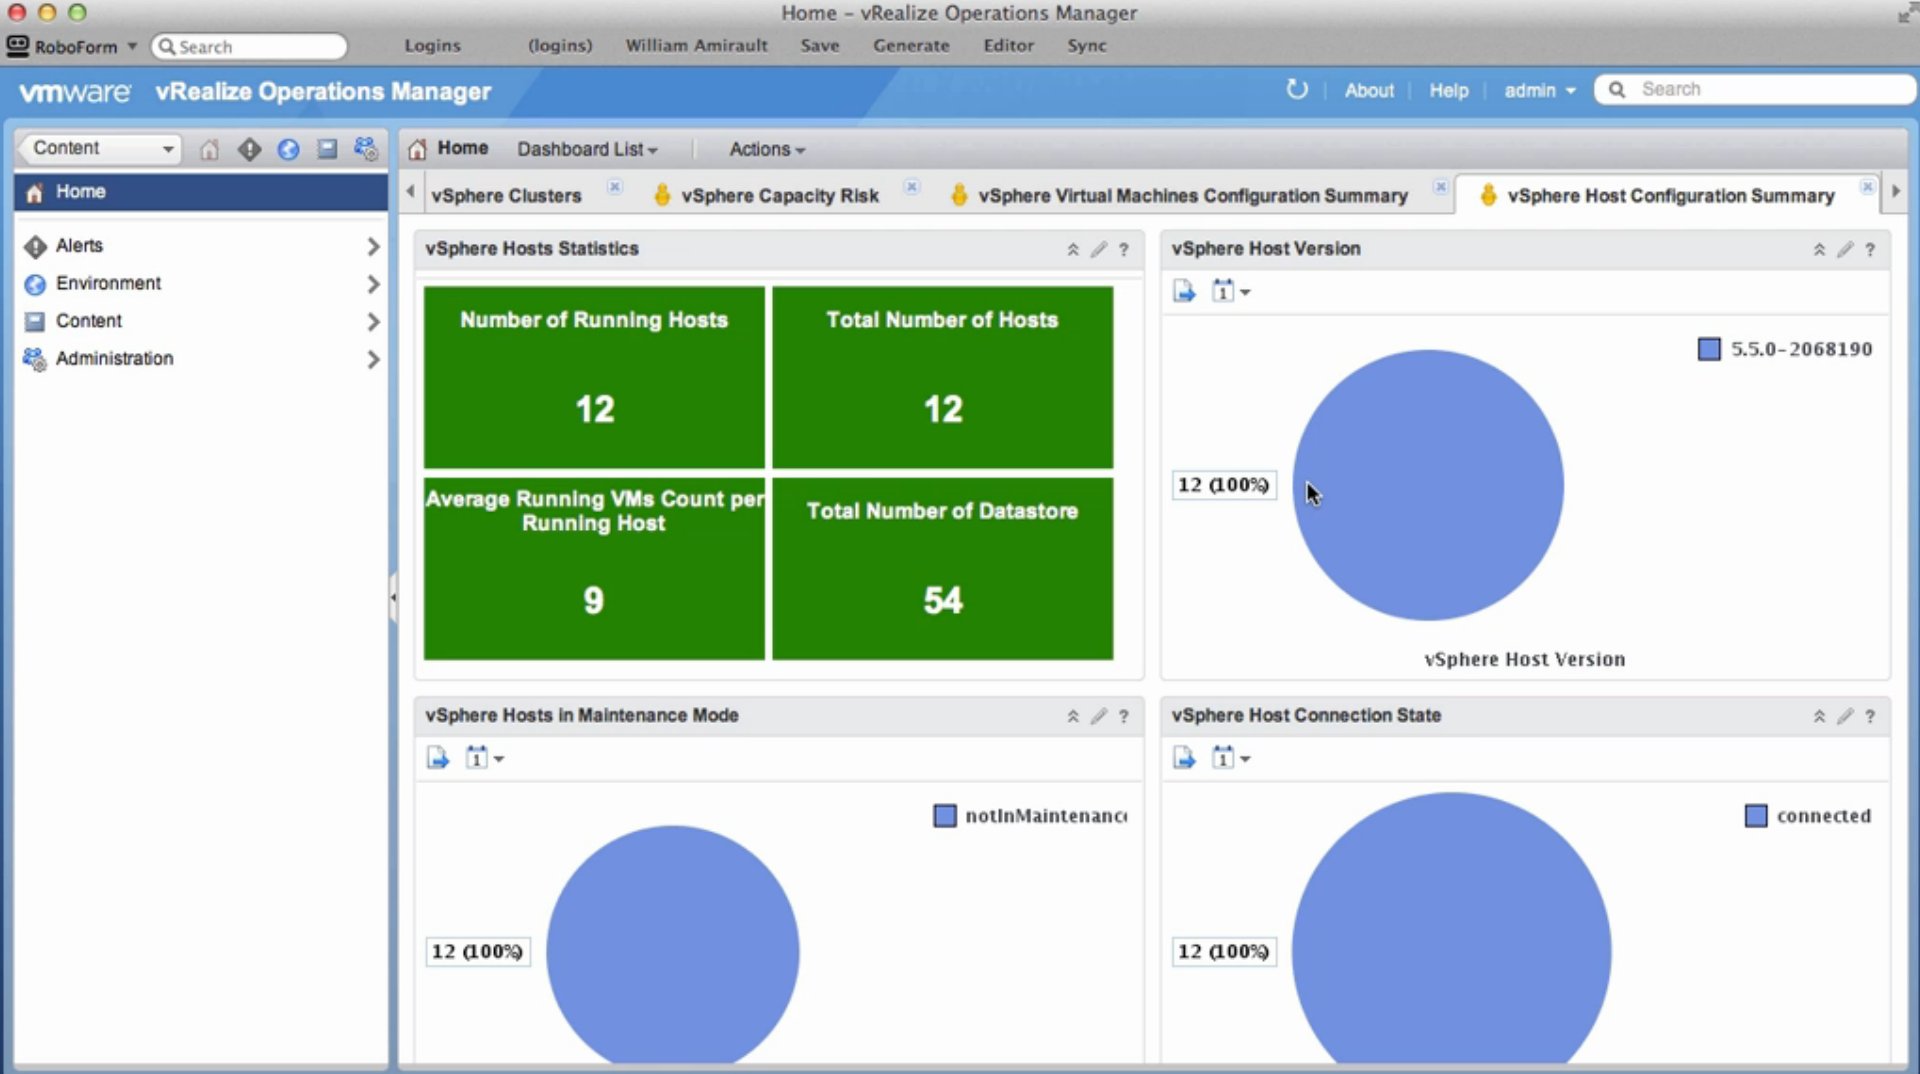Export data from the vSphere Host Version widget
Image resolution: width=1920 pixels, height=1074 pixels.
point(1184,291)
